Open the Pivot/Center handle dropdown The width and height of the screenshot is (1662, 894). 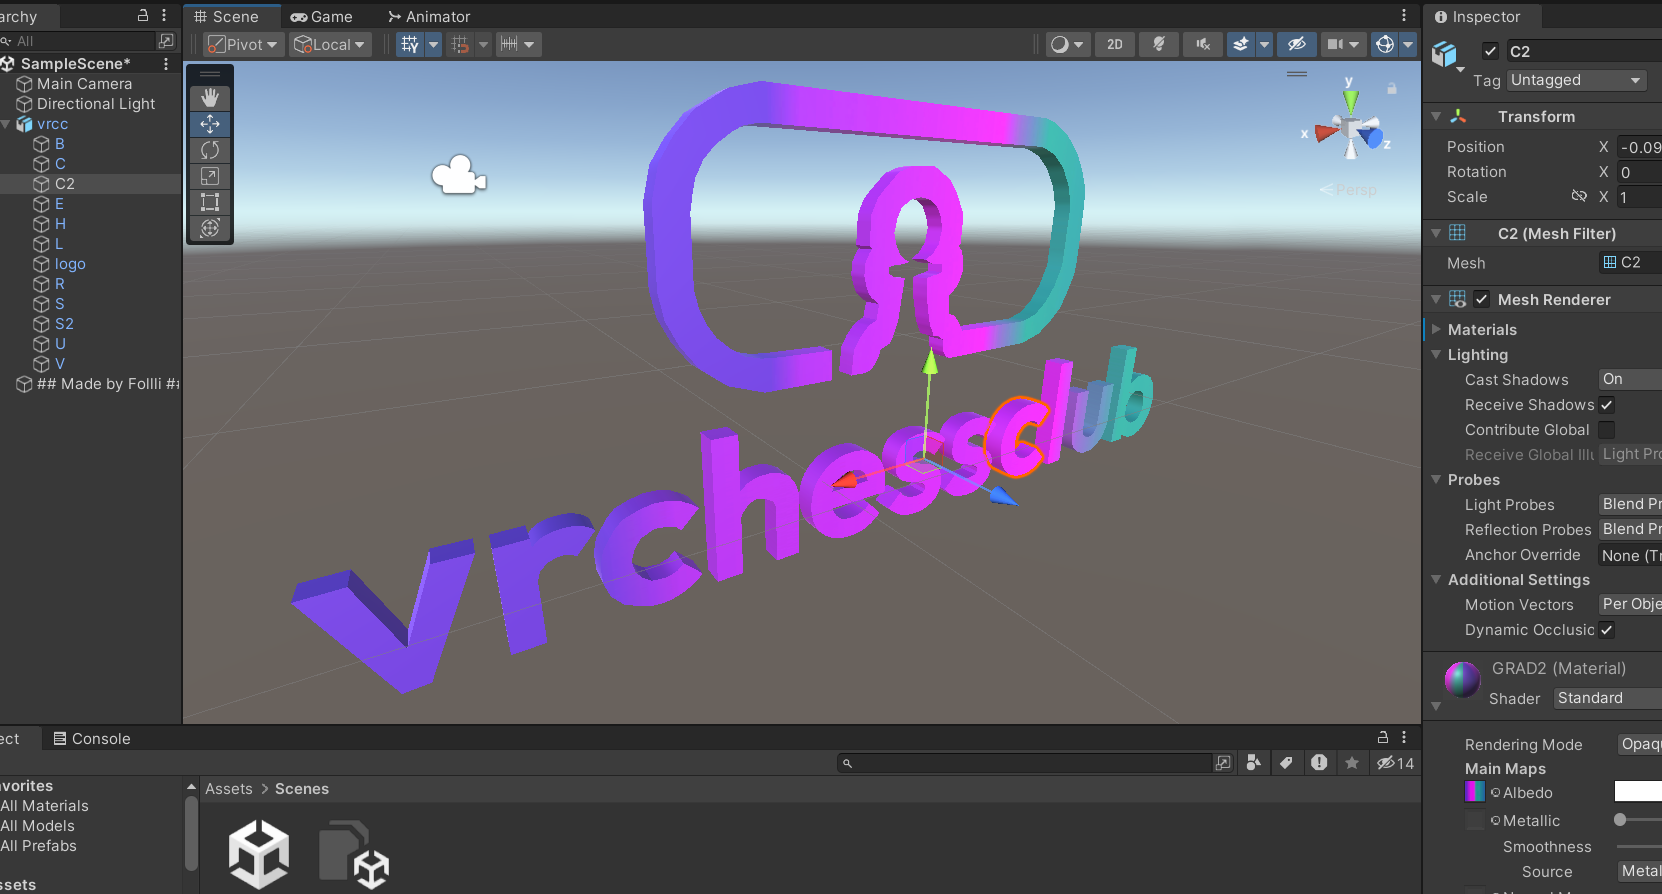click(x=243, y=44)
